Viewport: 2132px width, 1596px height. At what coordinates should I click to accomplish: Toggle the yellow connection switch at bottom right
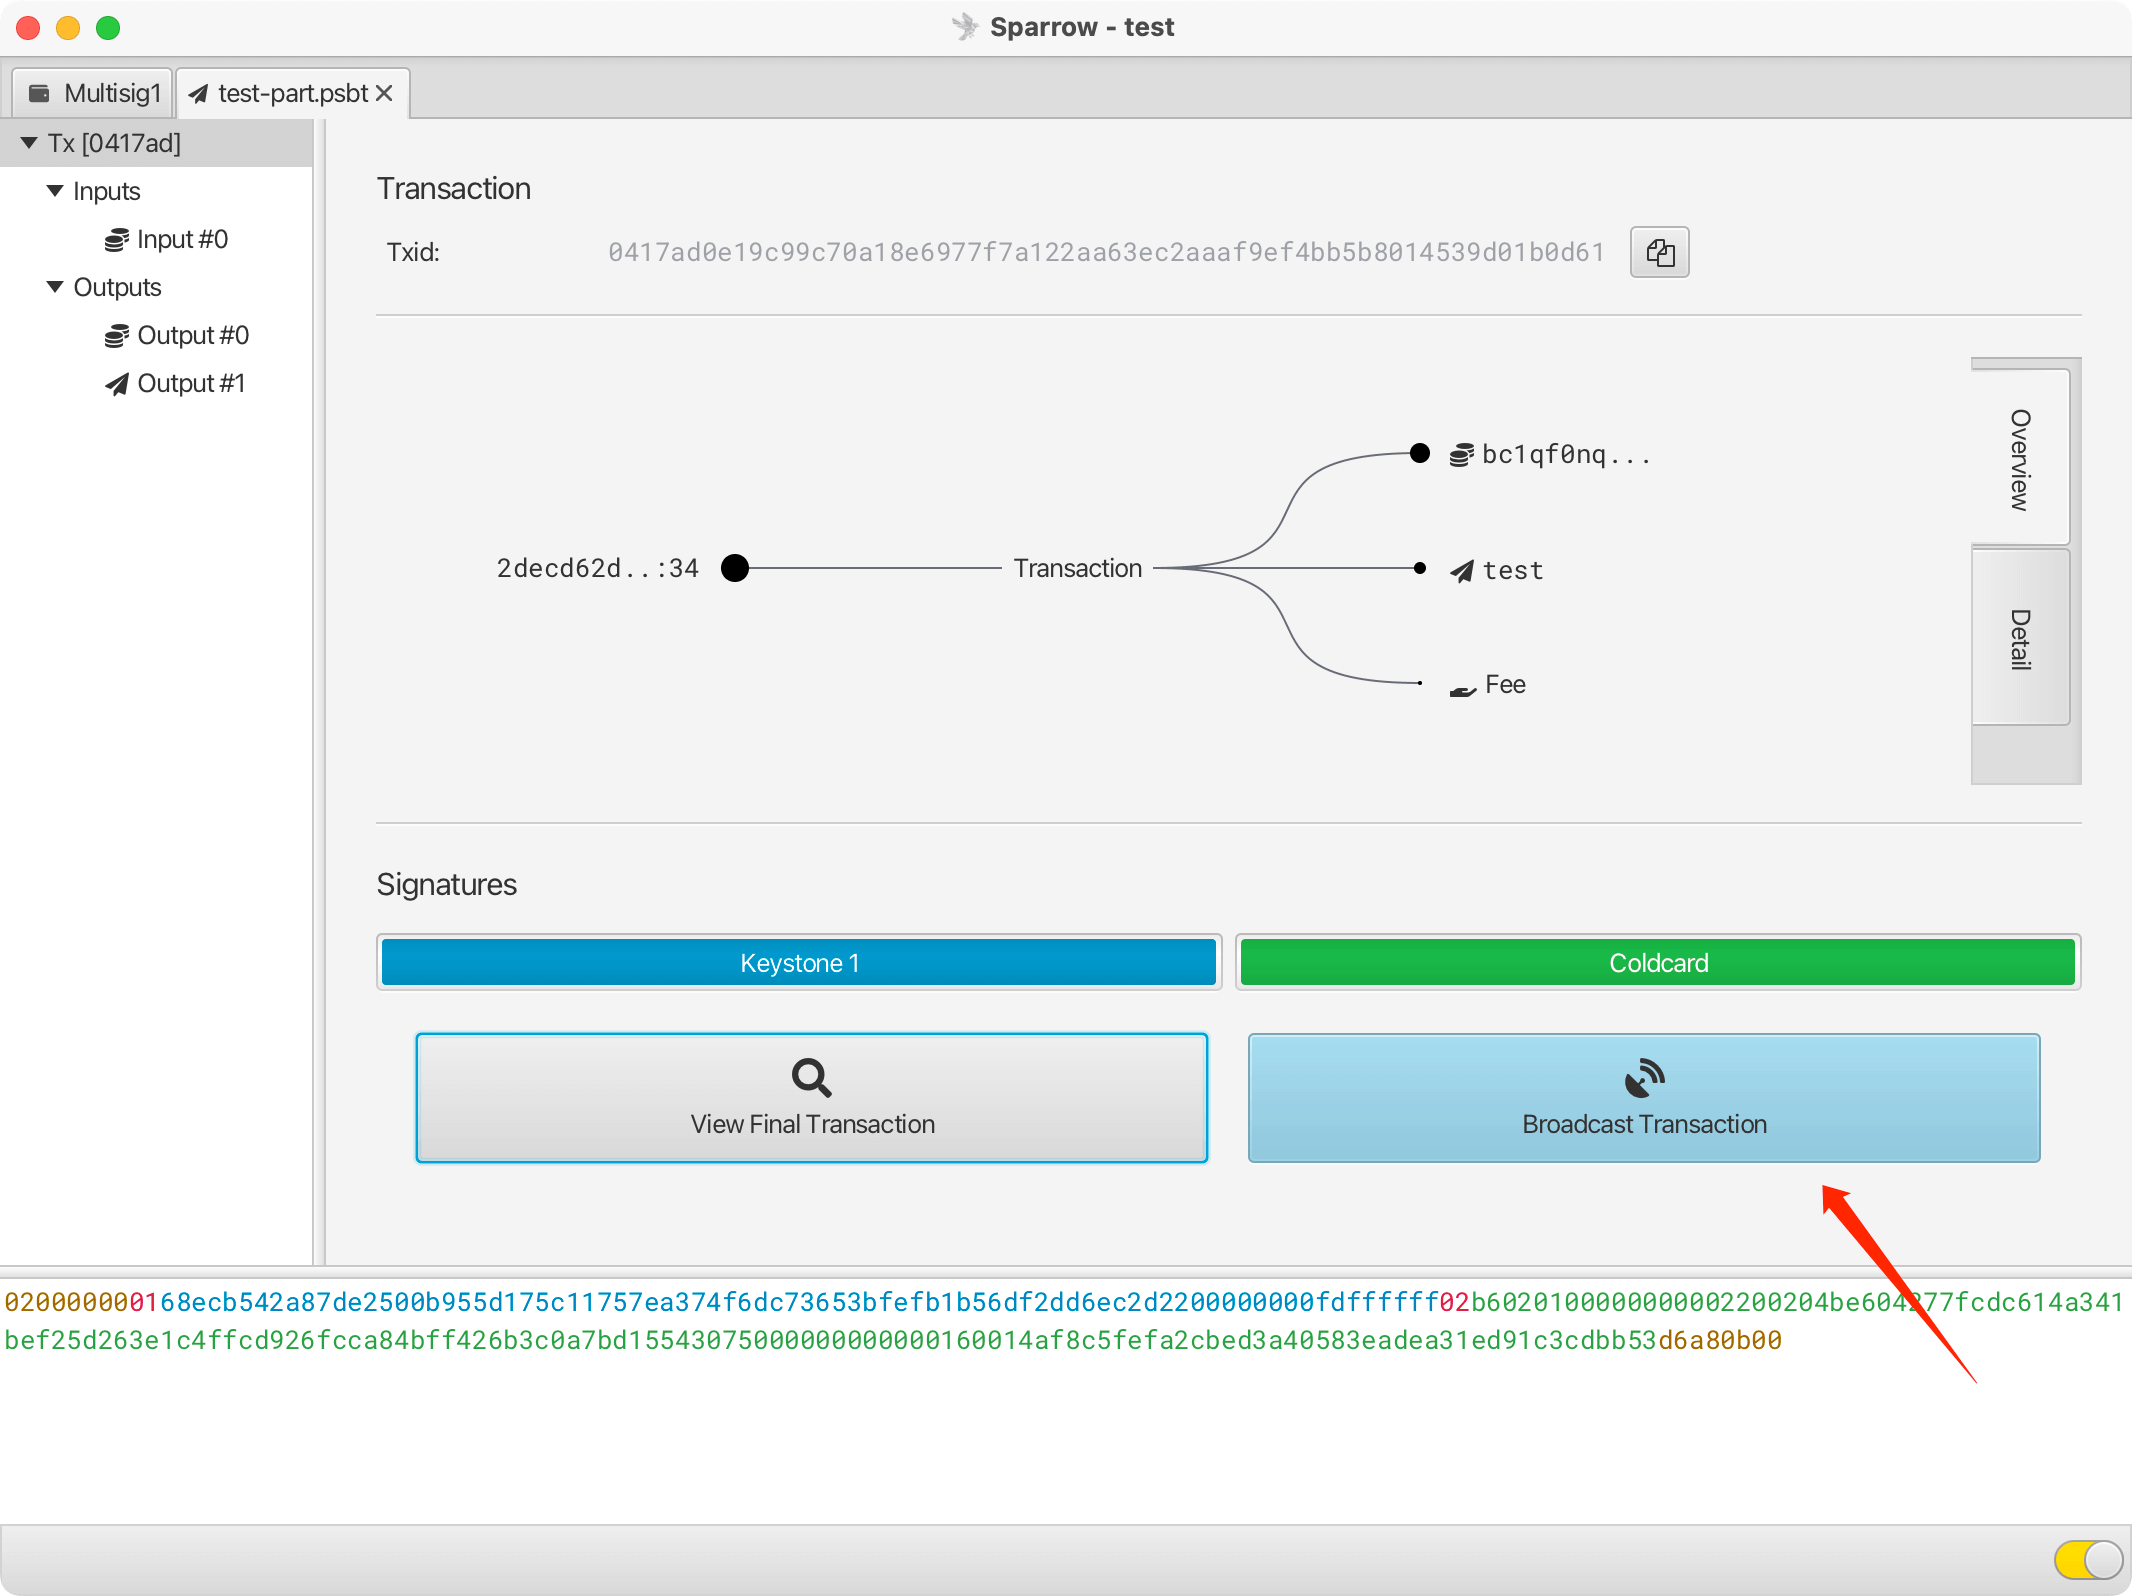(x=2088, y=1559)
